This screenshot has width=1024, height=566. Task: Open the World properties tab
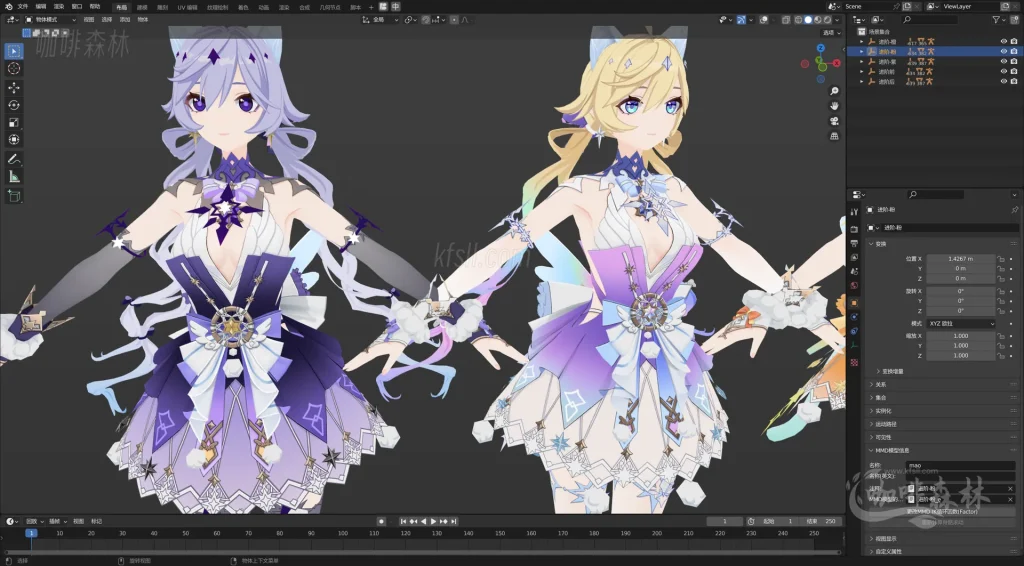(x=854, y=285)
